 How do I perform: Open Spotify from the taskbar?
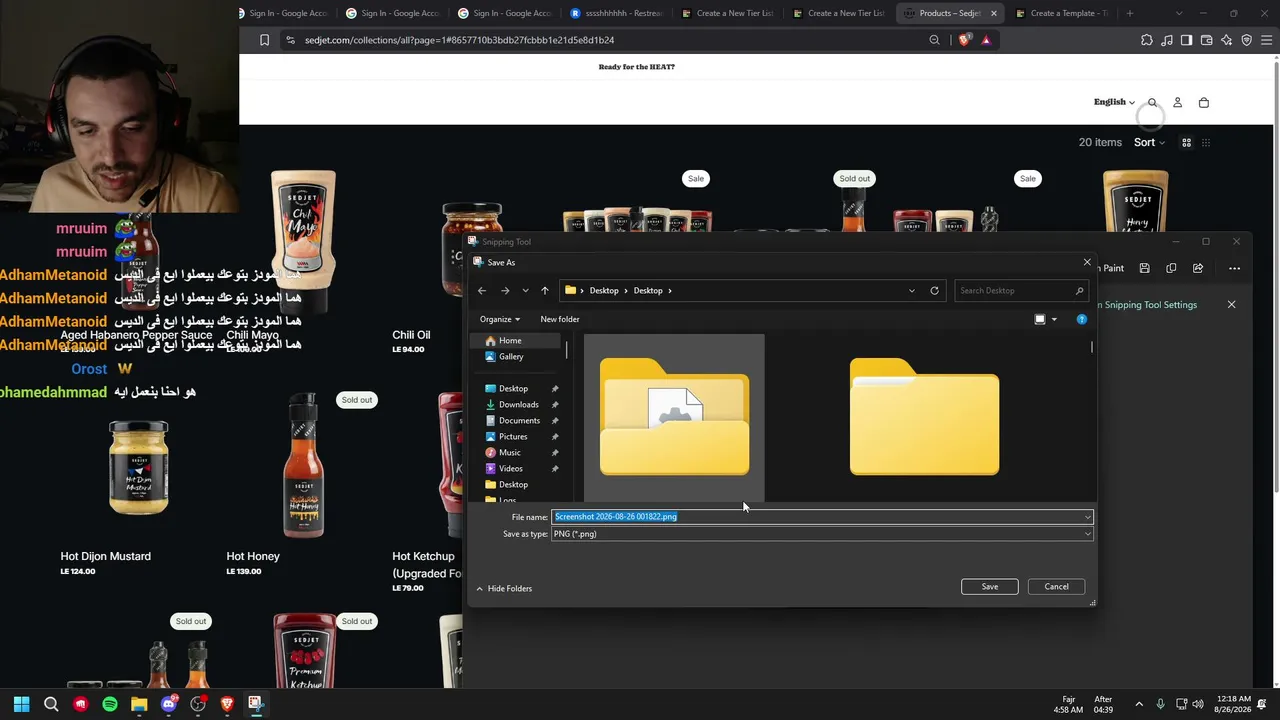pyautogui.click(x=110, y=704)
